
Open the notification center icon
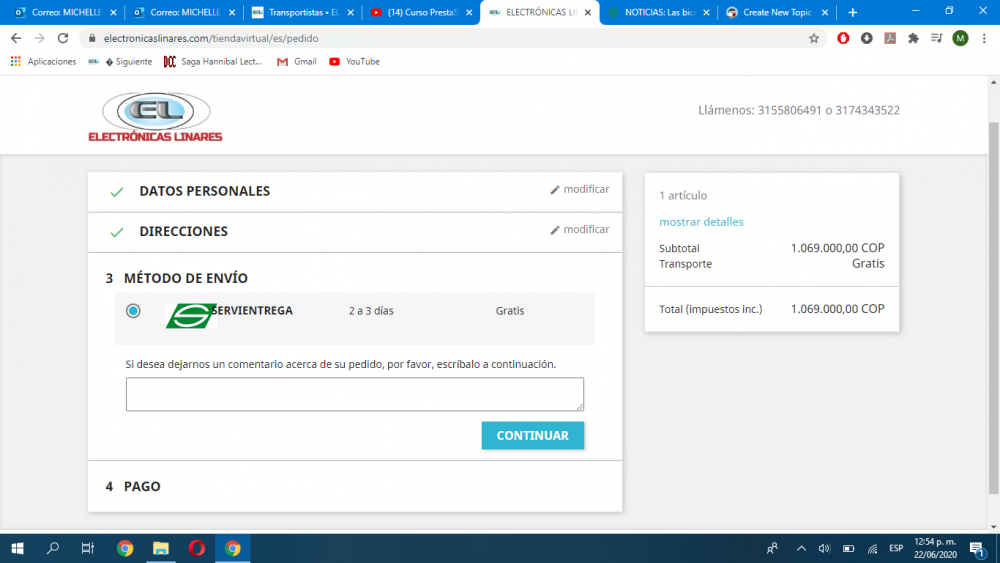[977, 548]
